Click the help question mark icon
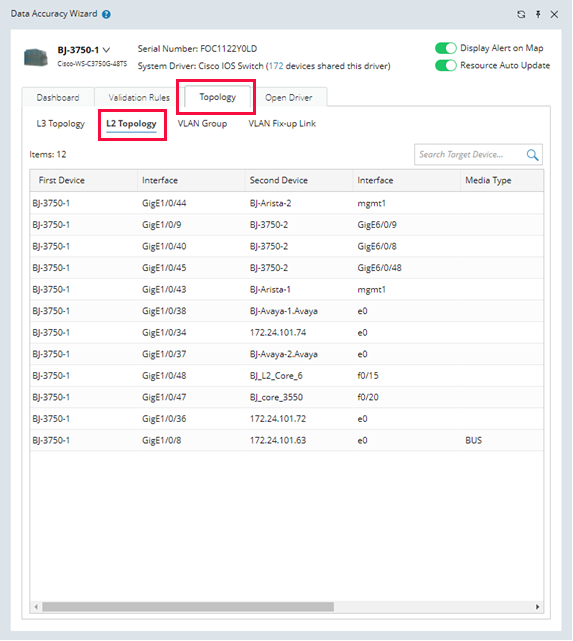573x641 pixels. coord(106,14)
